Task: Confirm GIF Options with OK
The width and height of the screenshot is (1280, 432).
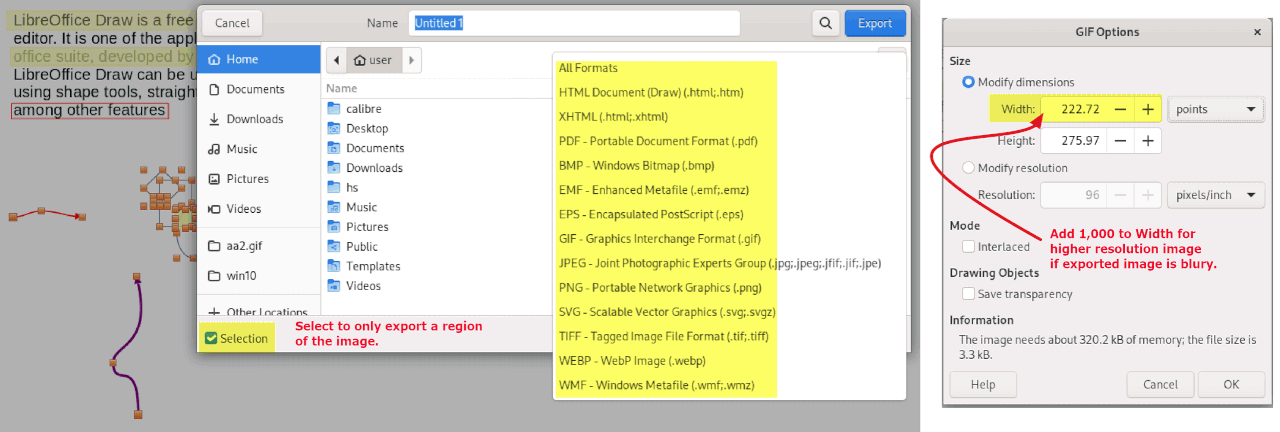Action: point(1231,385)
